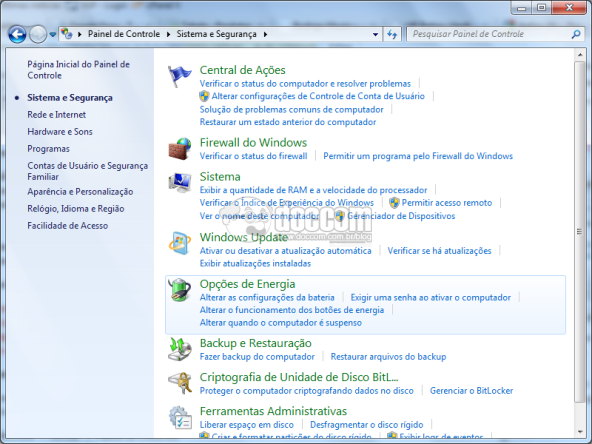The image size is (592, 444).
Task: Click Painel de Controle in the breadcrumb
Action: [124, 34]
